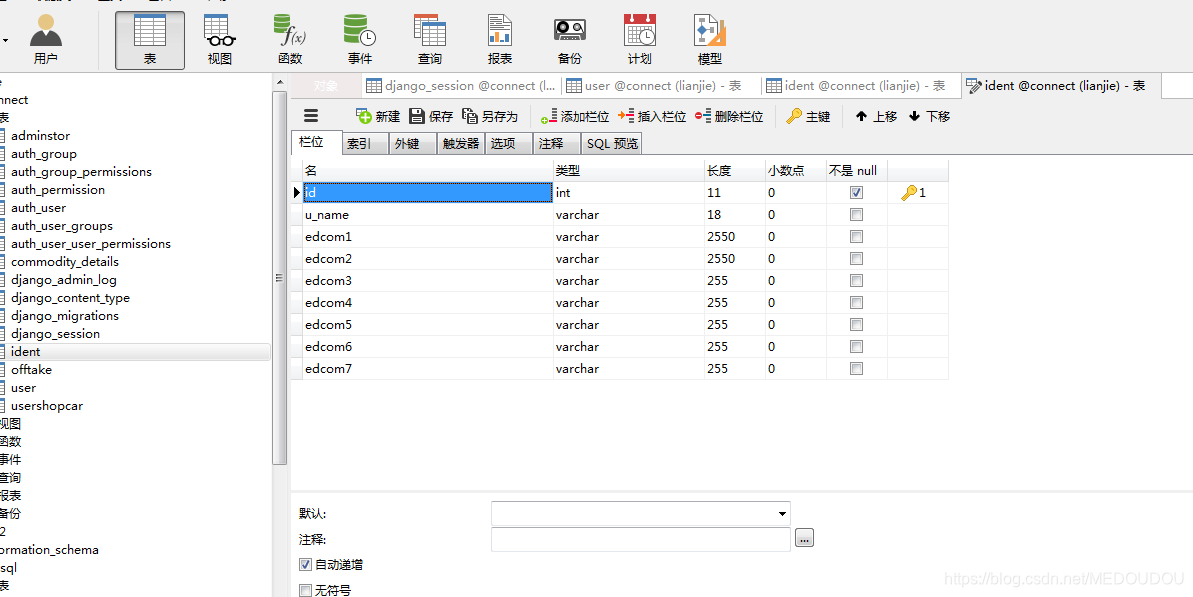
Task: Click the u_name field name cell
Action: (428, 215)
